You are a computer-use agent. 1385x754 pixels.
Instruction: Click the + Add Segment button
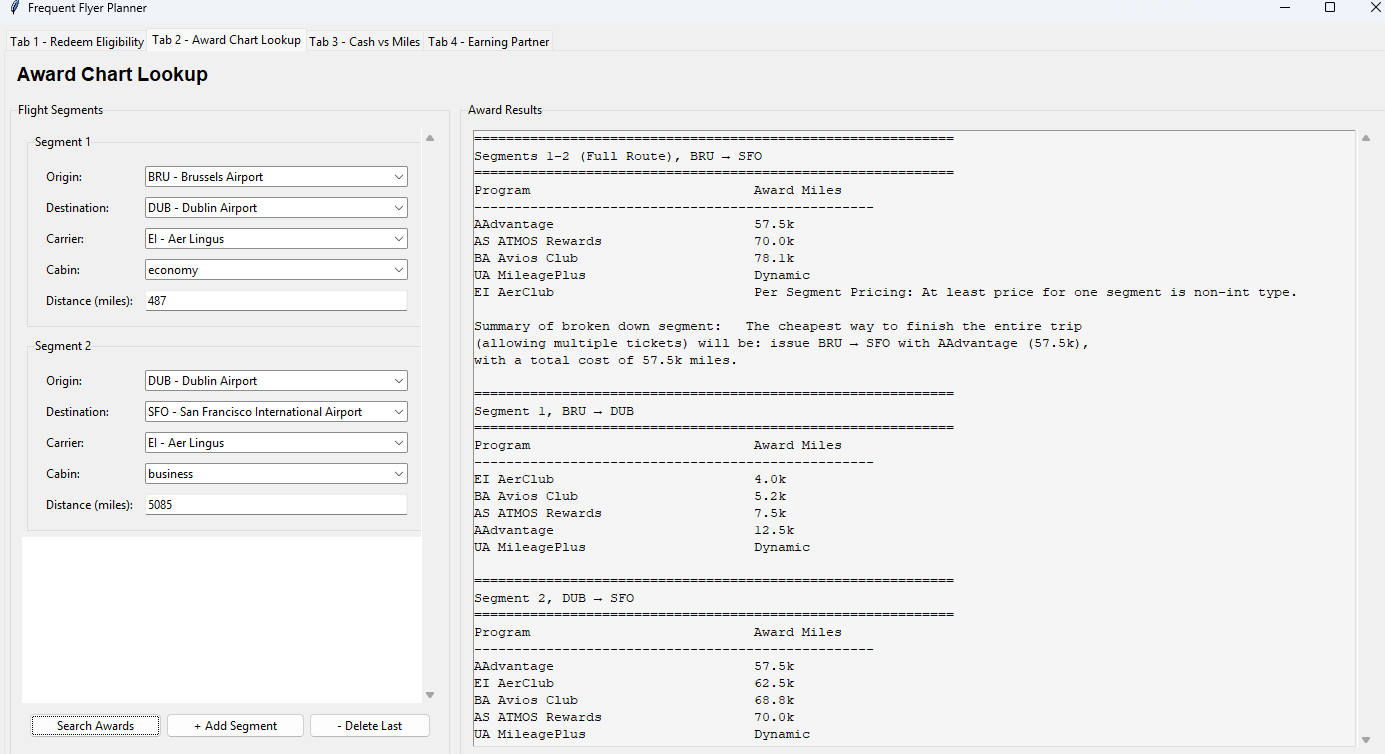tap(235, 726)
